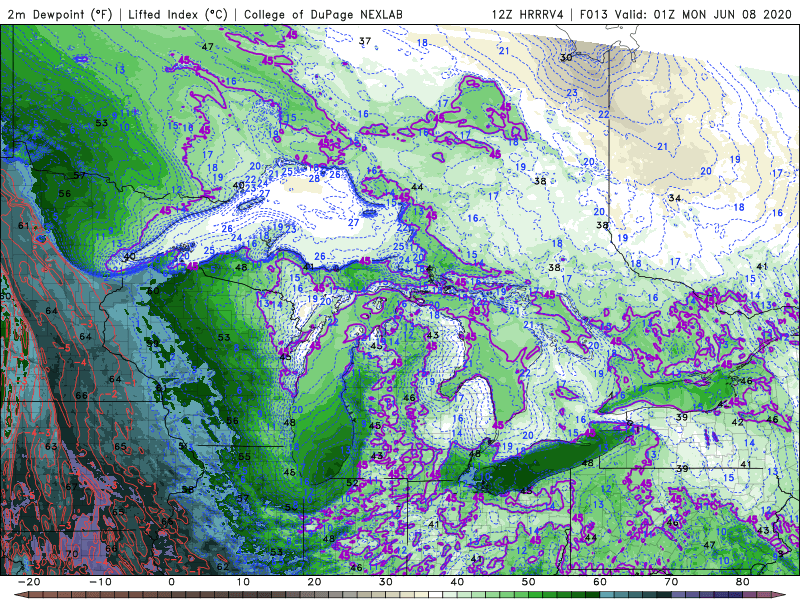Click the black '62' dewpoint value on map

tap(223, 566)
